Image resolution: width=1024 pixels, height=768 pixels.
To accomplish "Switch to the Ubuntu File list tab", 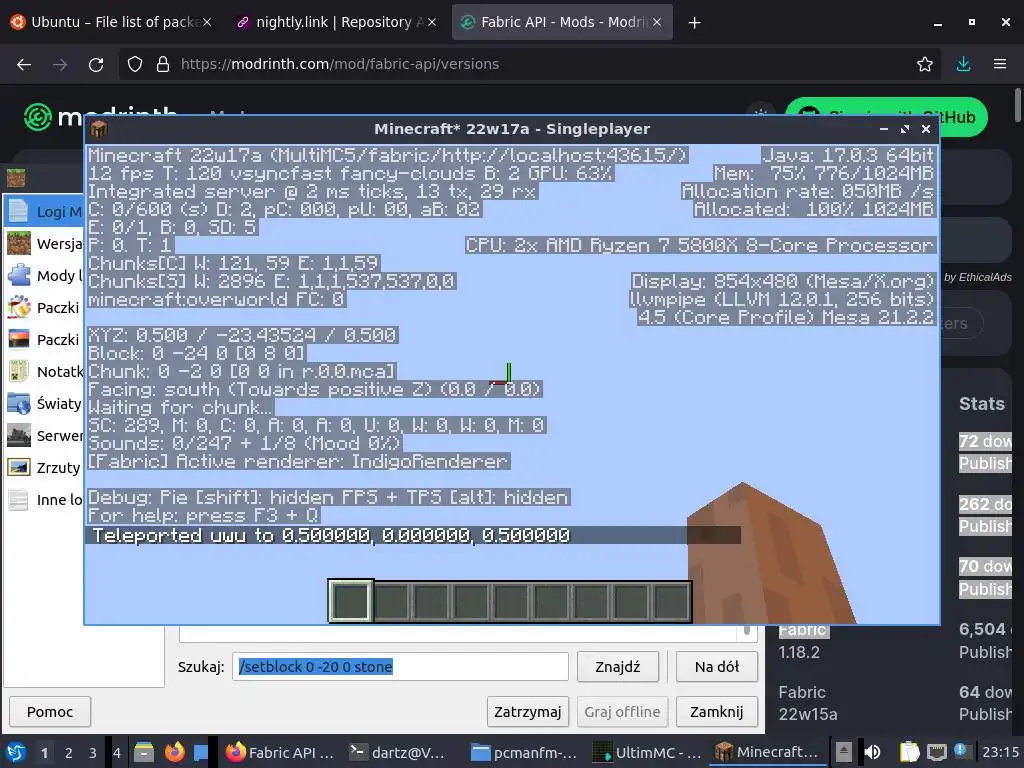I will click(x=110, y=22).
